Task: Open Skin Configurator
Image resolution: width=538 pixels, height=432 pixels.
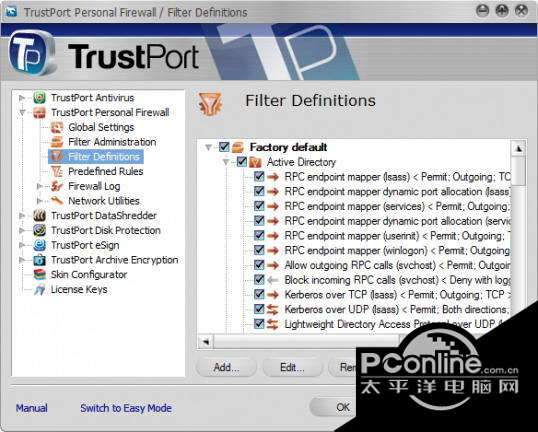Action: (89, 275)
